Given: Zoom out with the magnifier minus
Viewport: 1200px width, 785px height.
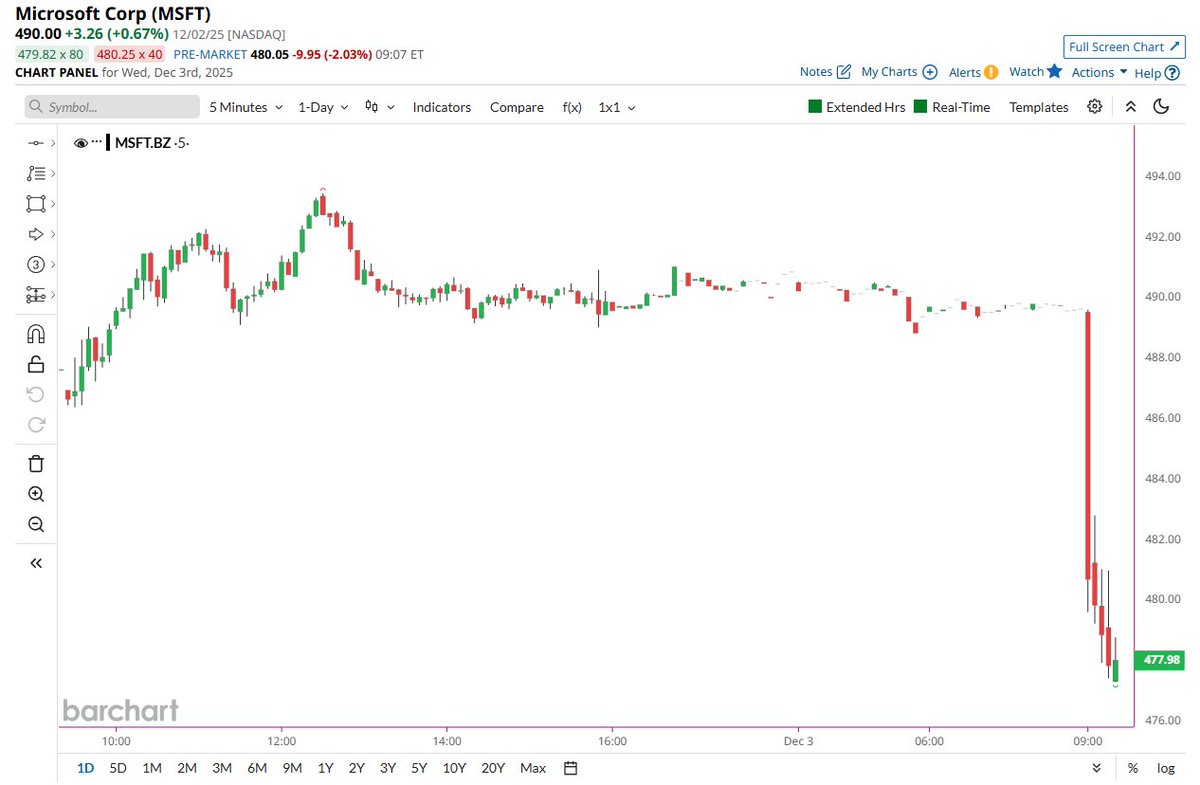Looking at the screenshot, I should [x=36, y=524].
